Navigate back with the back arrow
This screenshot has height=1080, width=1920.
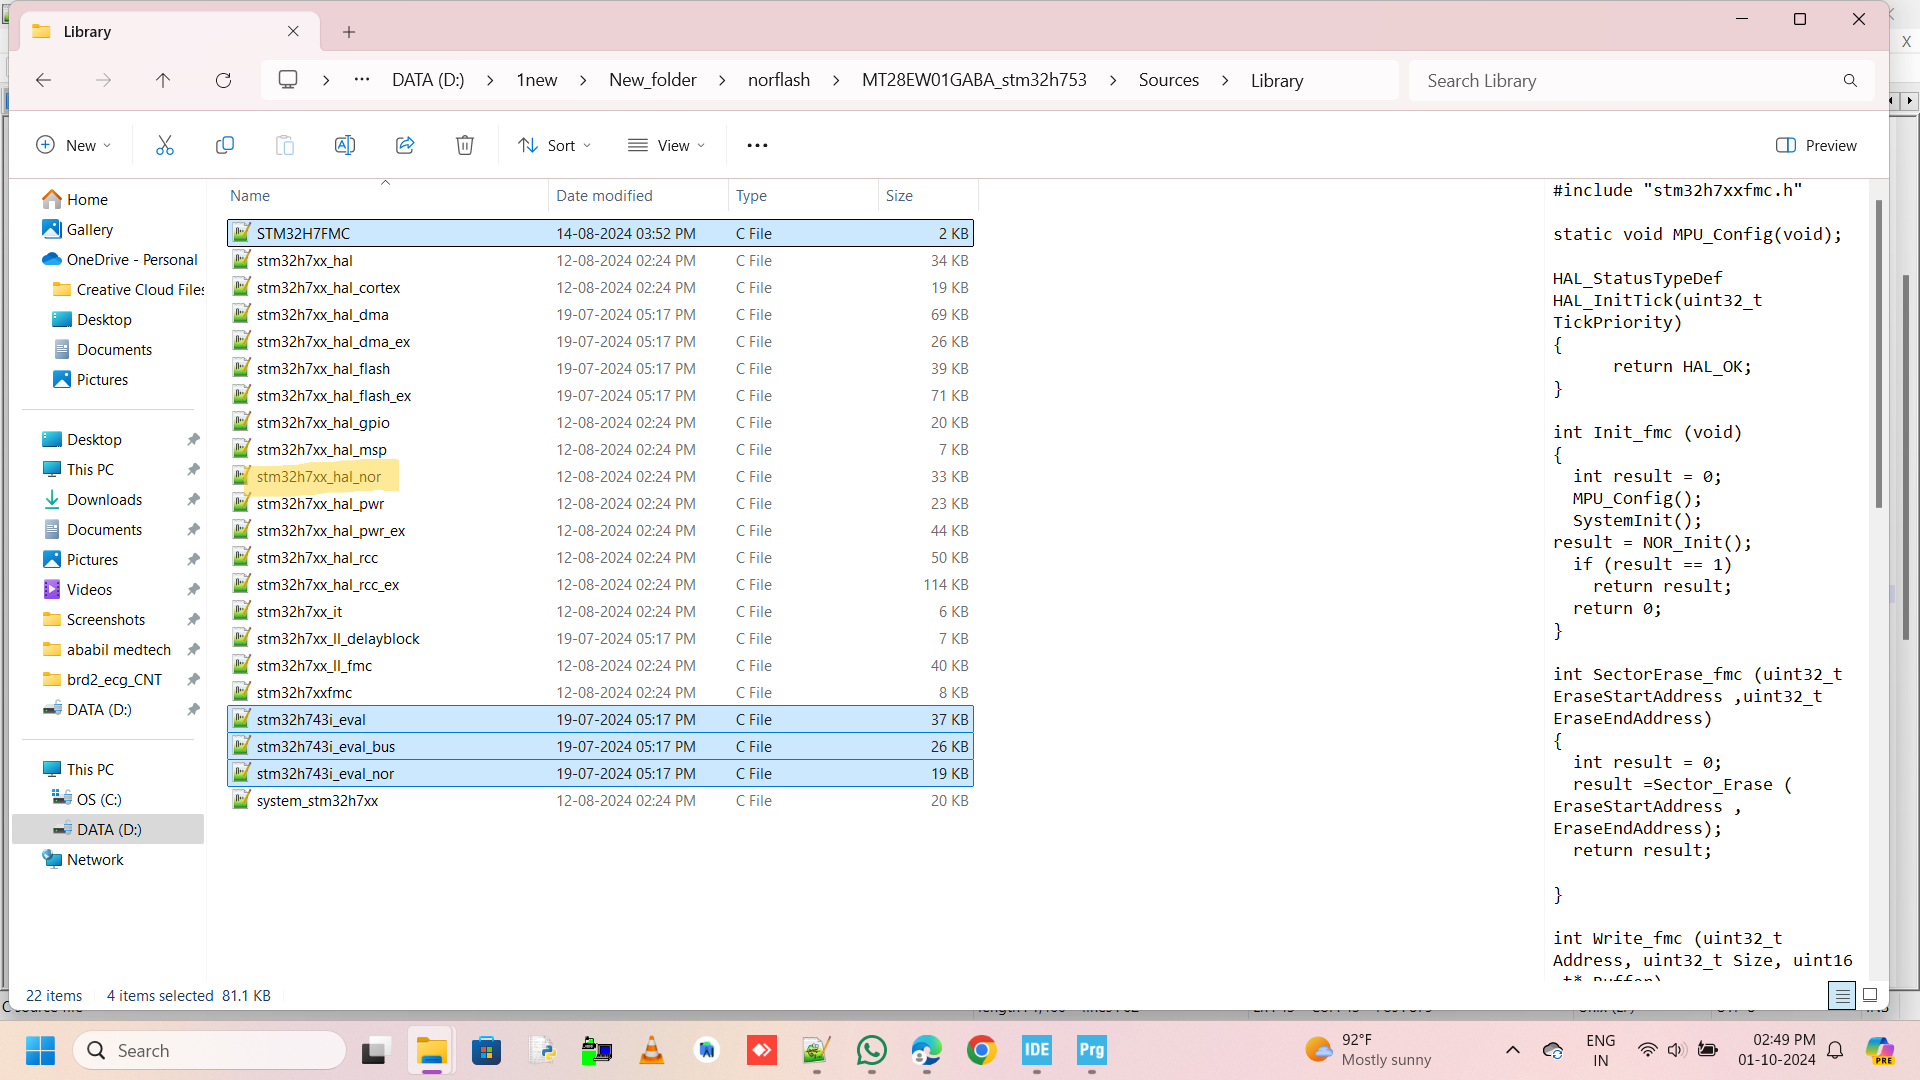pos(43,80)
